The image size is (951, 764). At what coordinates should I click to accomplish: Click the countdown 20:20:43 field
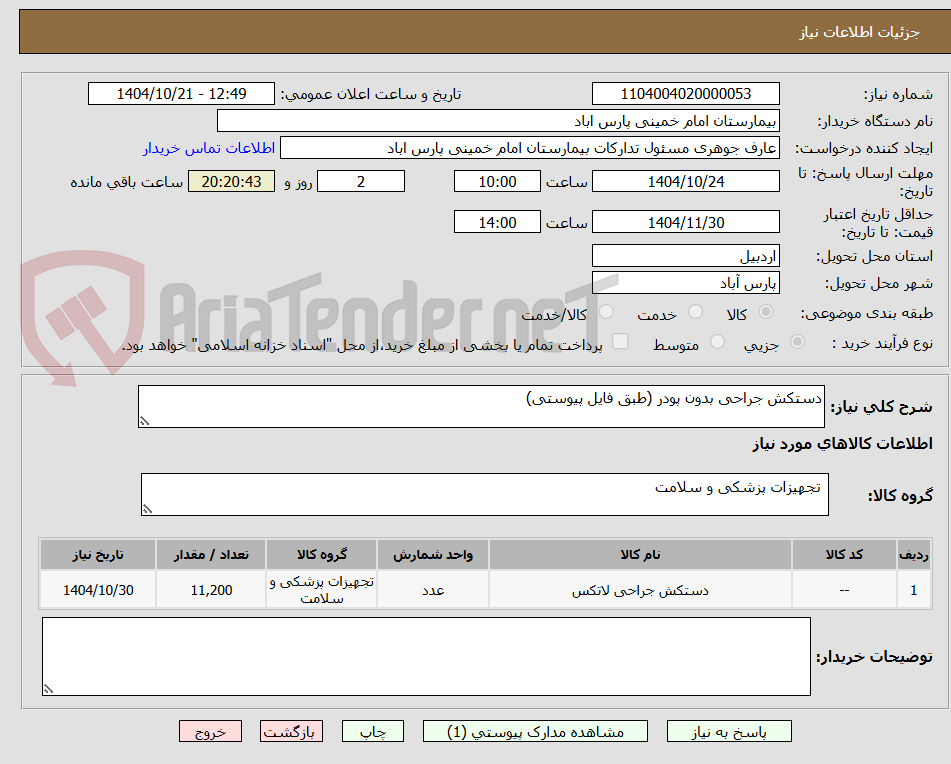(x=231, y=181)
